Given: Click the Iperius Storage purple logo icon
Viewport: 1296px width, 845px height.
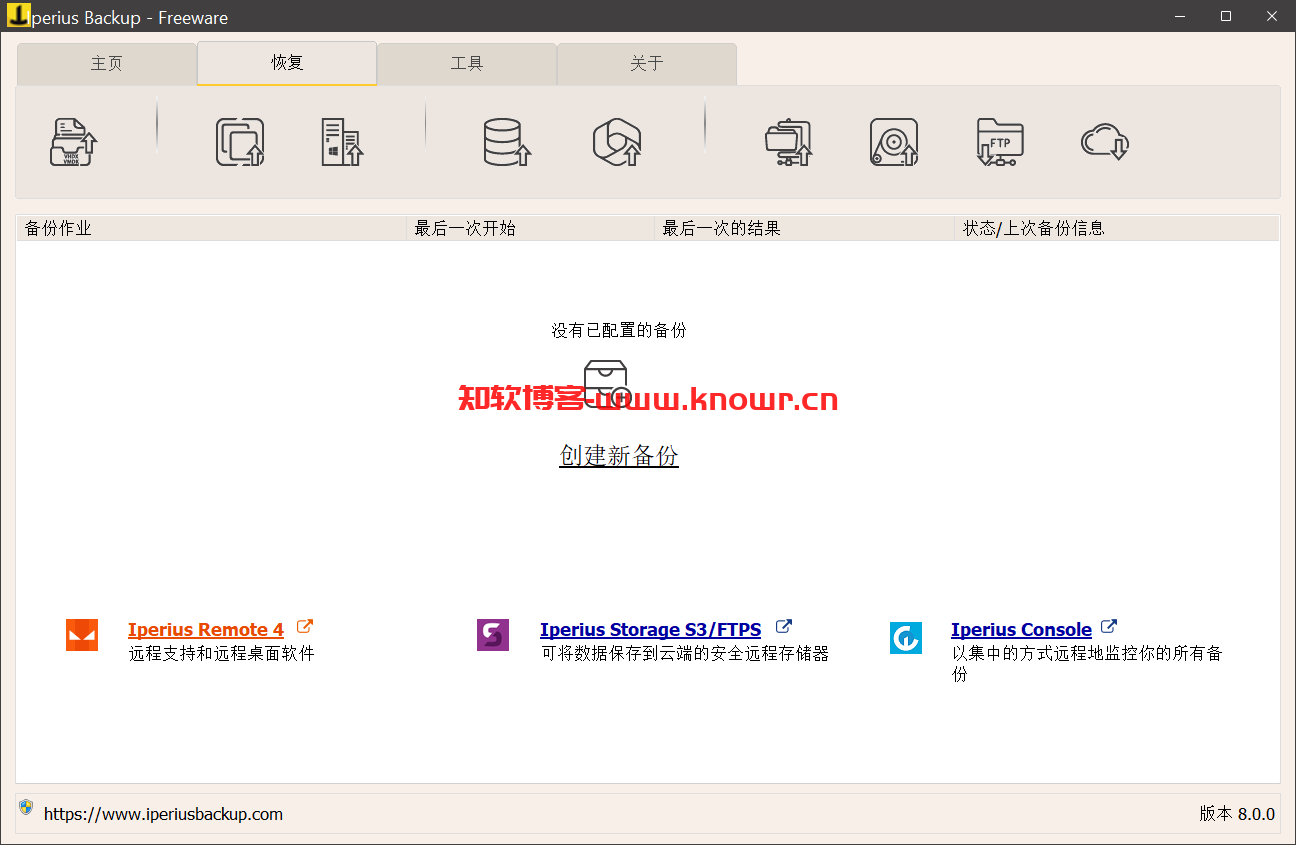Looking at the screenshot, I should (x=493, y=635).
